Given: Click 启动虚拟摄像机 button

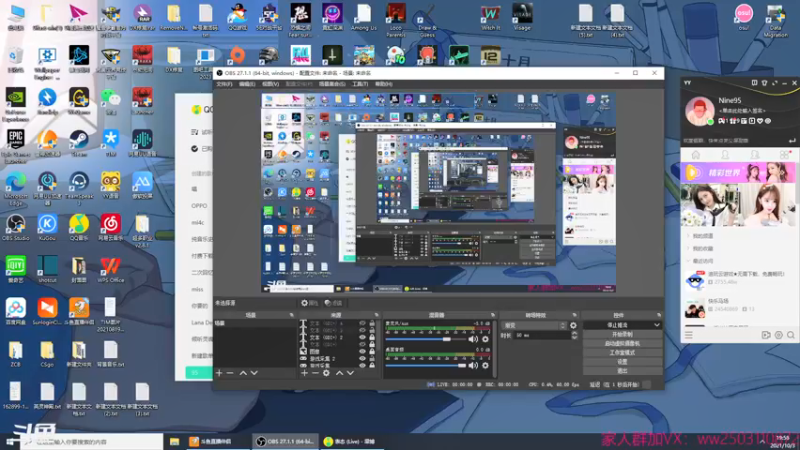Looking at the screenshot, I should (622, 343).
